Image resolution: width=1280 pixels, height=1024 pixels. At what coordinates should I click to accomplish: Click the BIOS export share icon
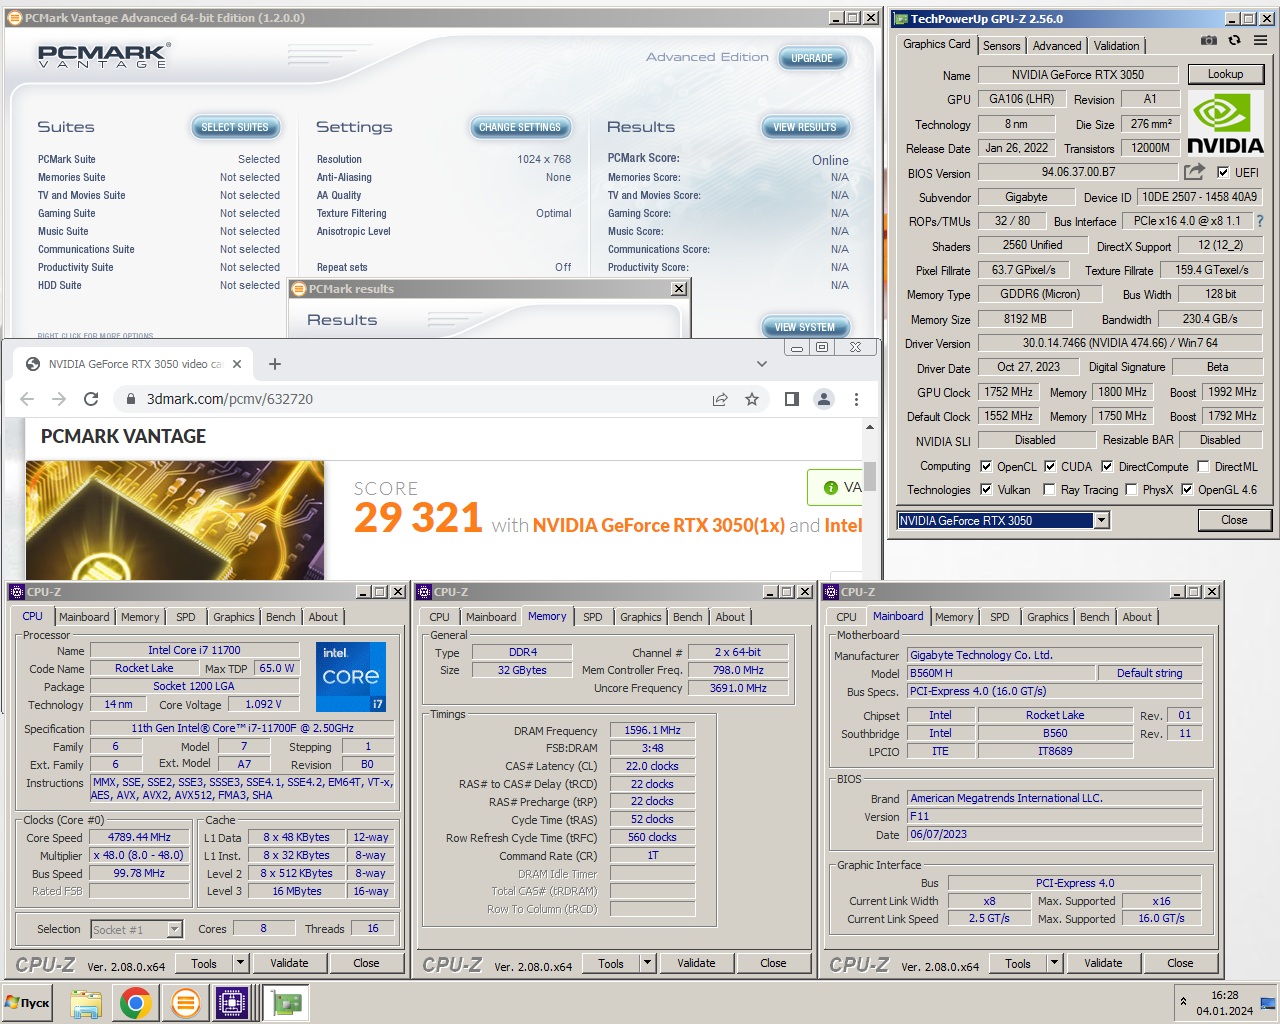click(1194, 172)
